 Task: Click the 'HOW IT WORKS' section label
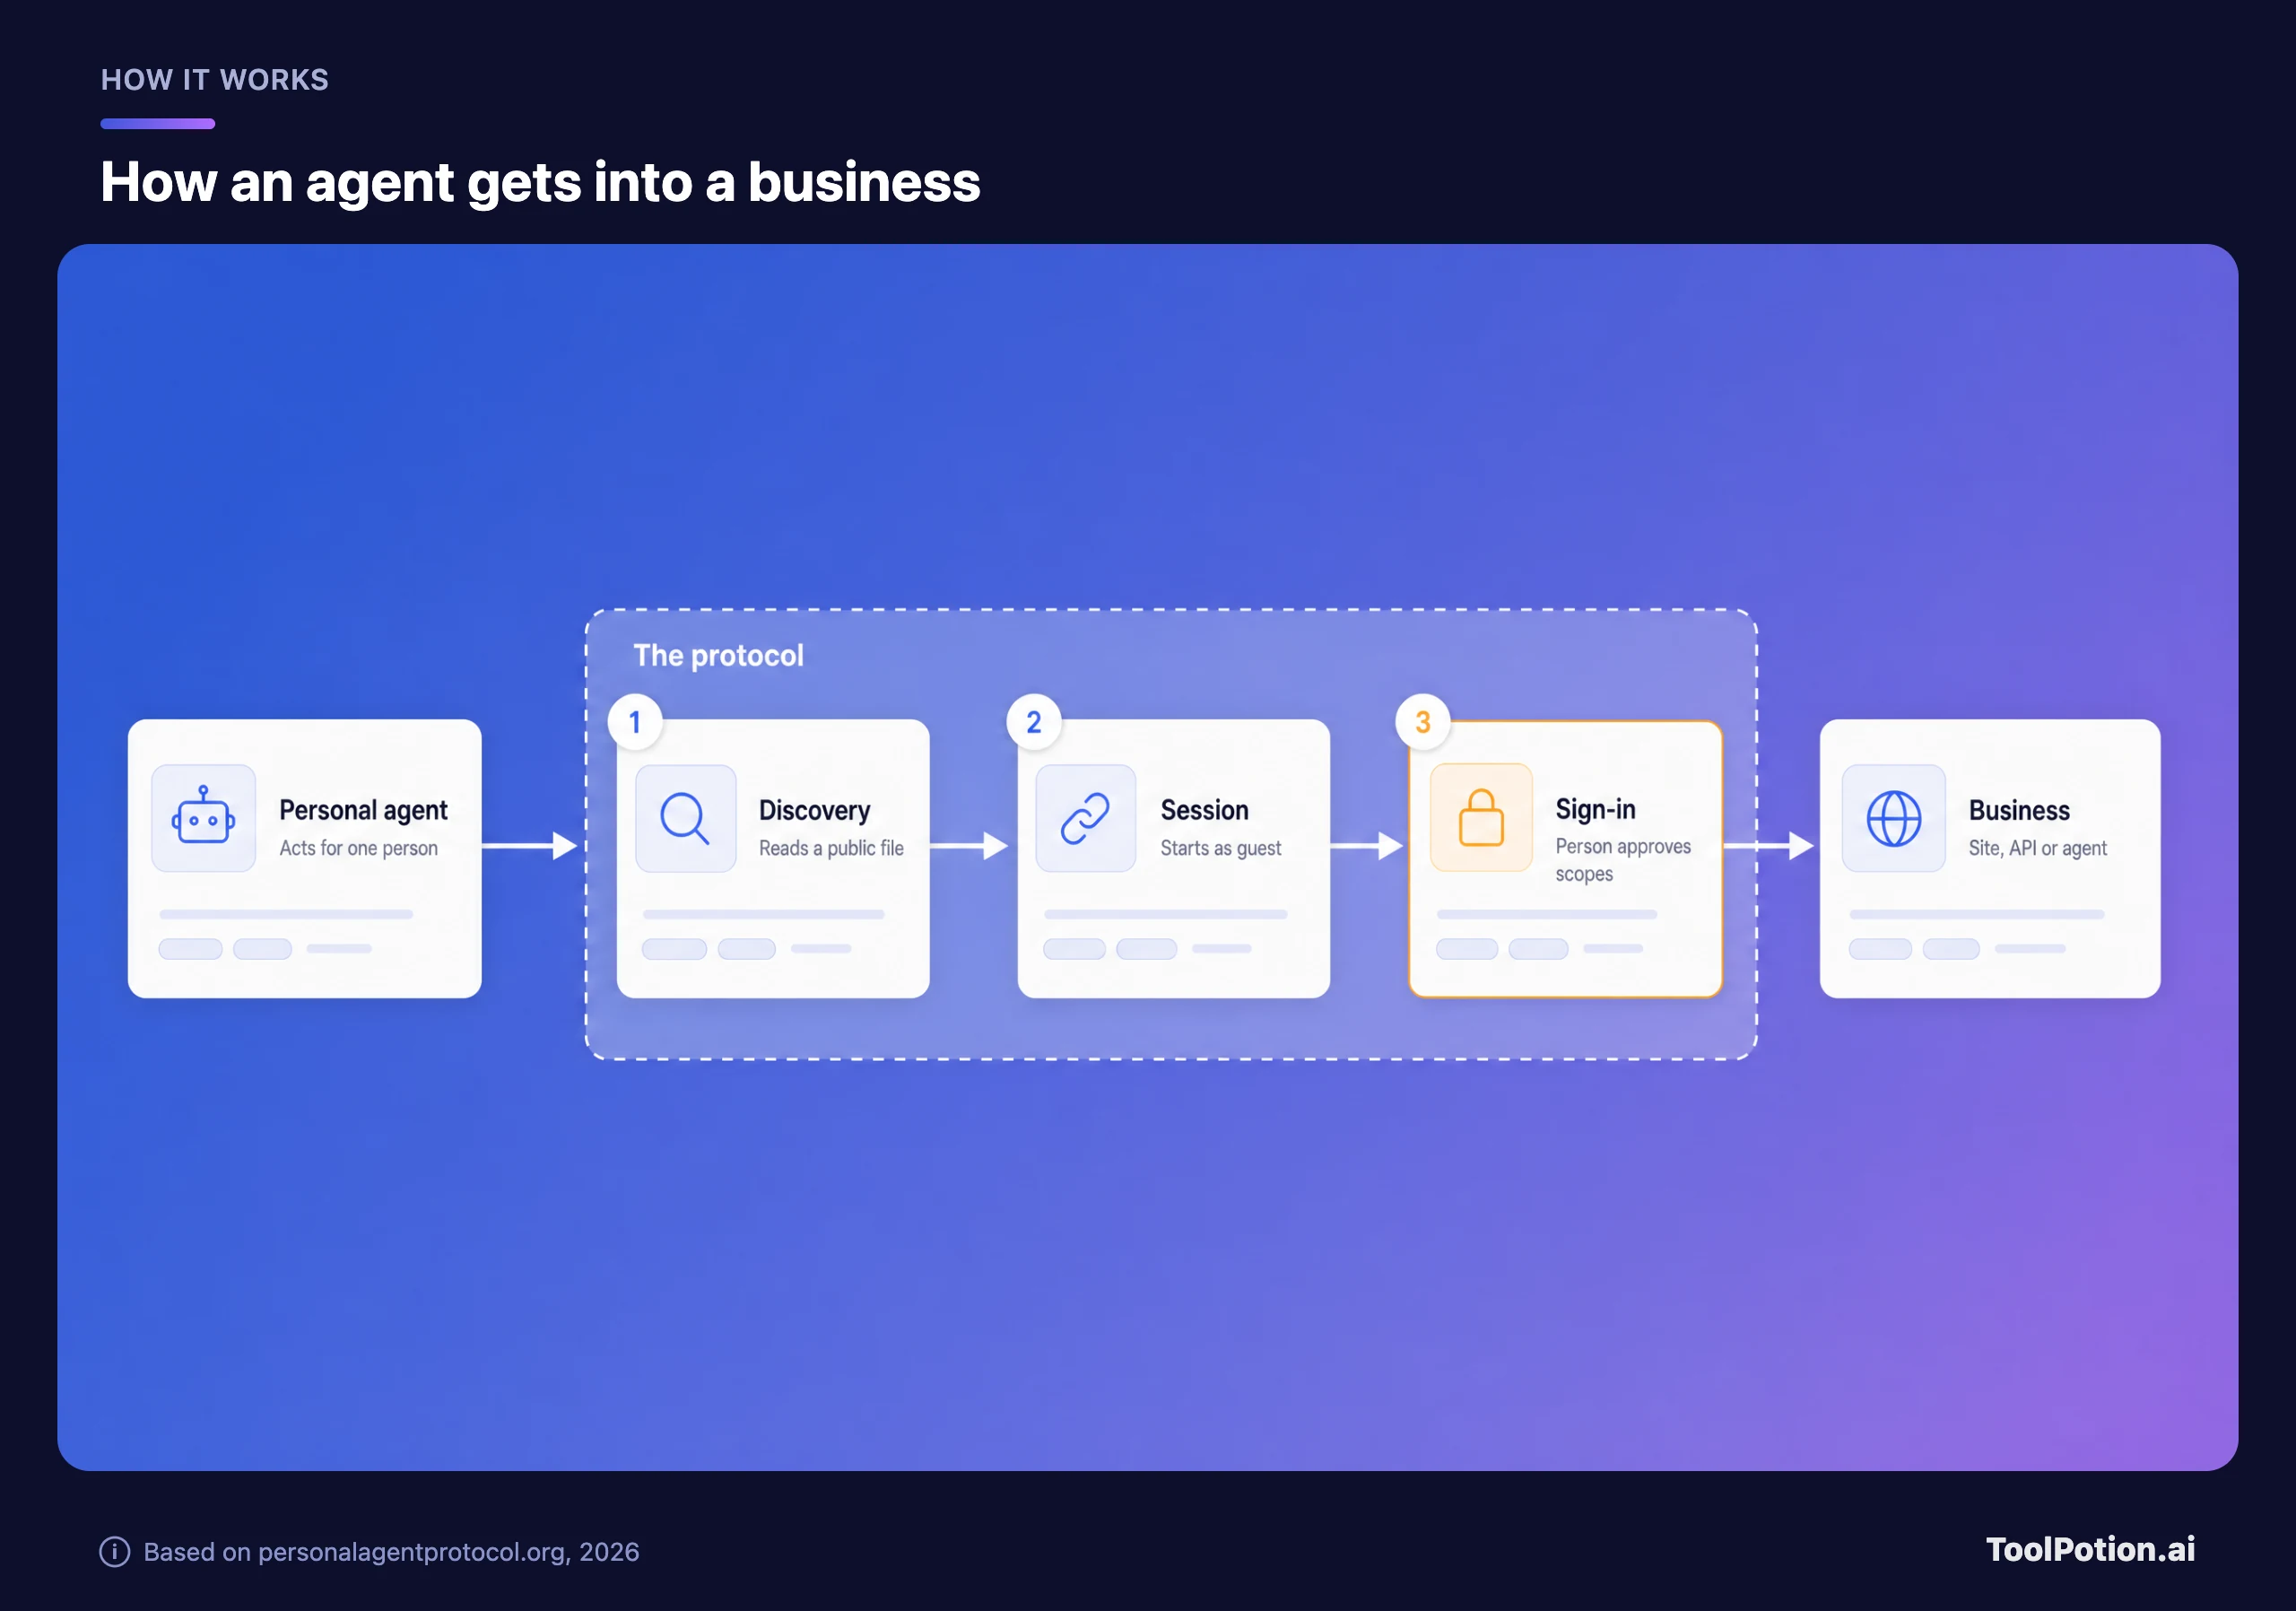click(x=215, y=80)
